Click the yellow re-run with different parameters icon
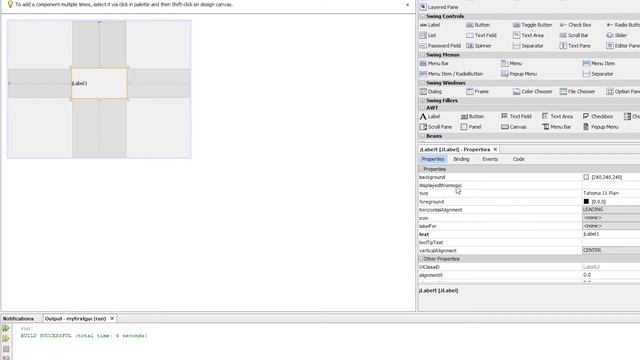Viewport: 640px width, 360px height. (6, 338)
